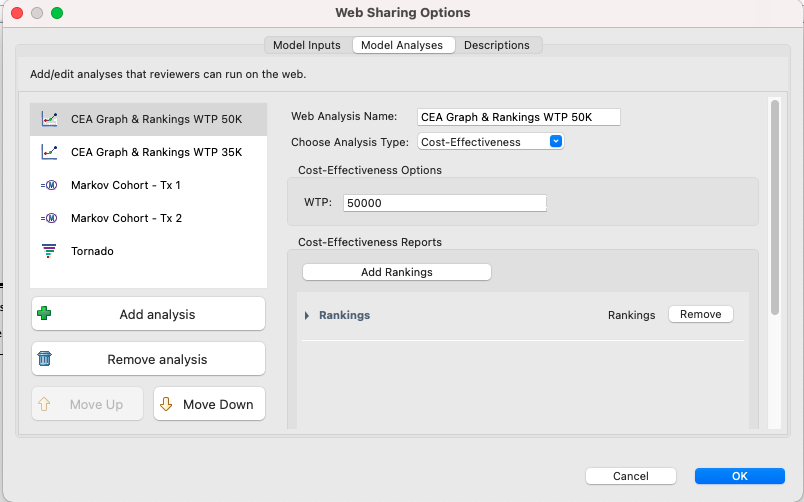Confirm with the OK button
The width and height of the screenshot is (804, 502).
point(739,476)
